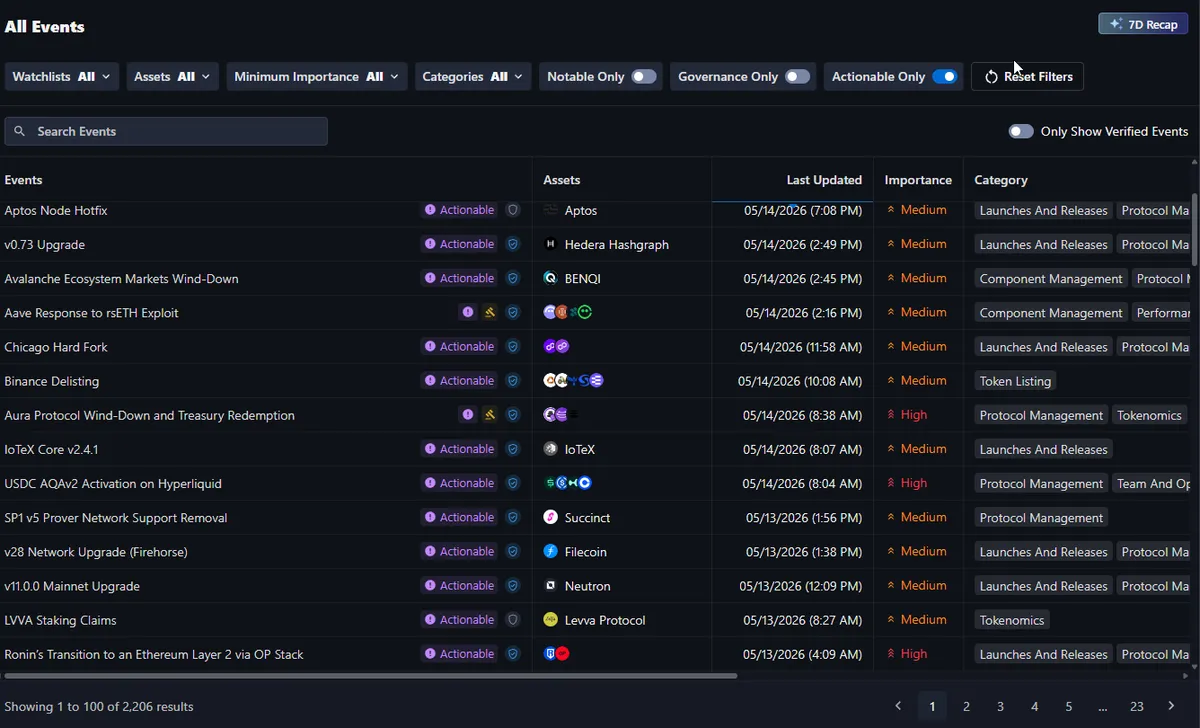The height and width of the screenshot is (728, 1200).
Task: Open the Minimum Importance dropdown
Action: click(317, 77)
